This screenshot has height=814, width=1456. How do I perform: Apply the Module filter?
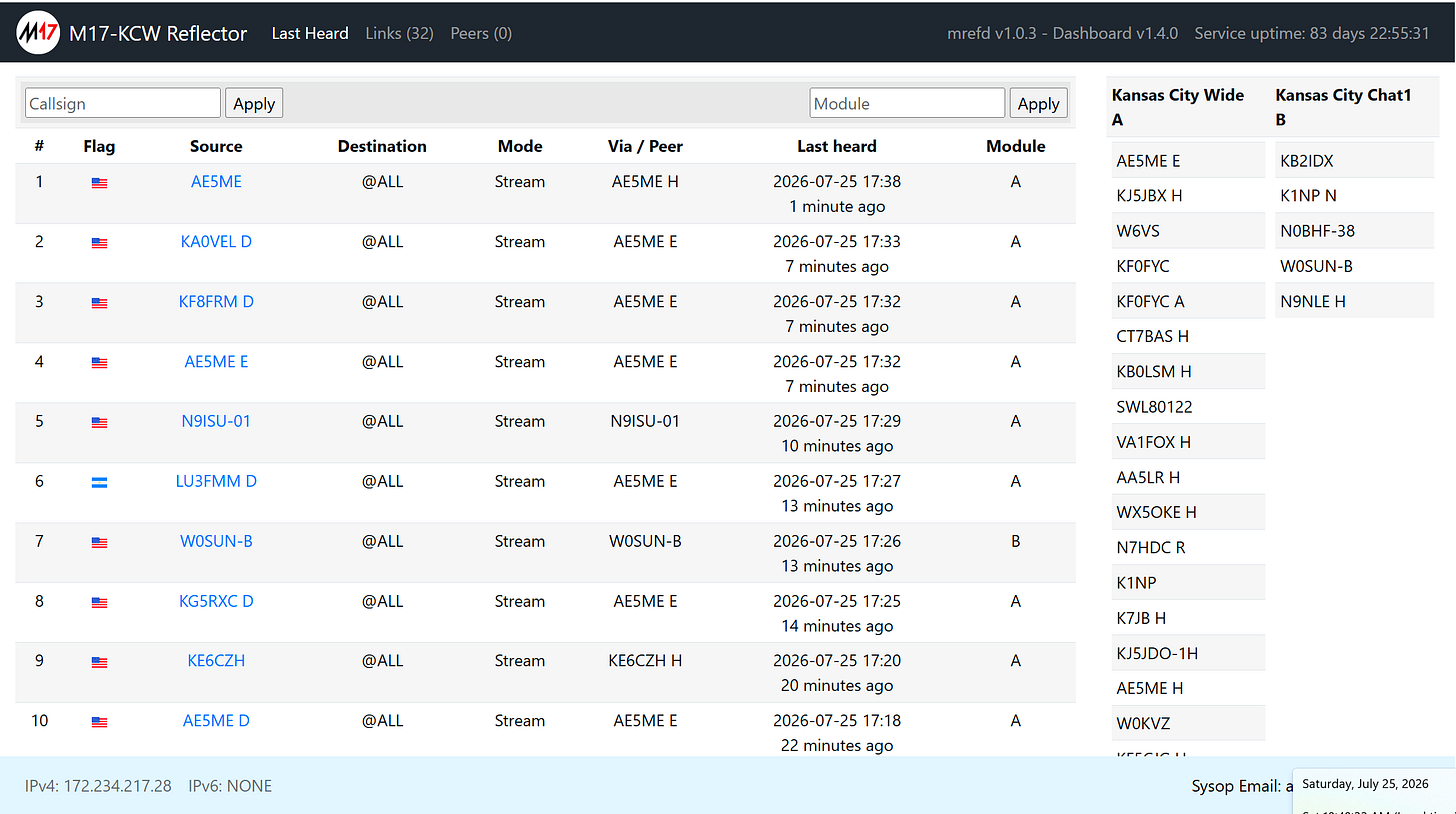click(x=1038, y=103)
